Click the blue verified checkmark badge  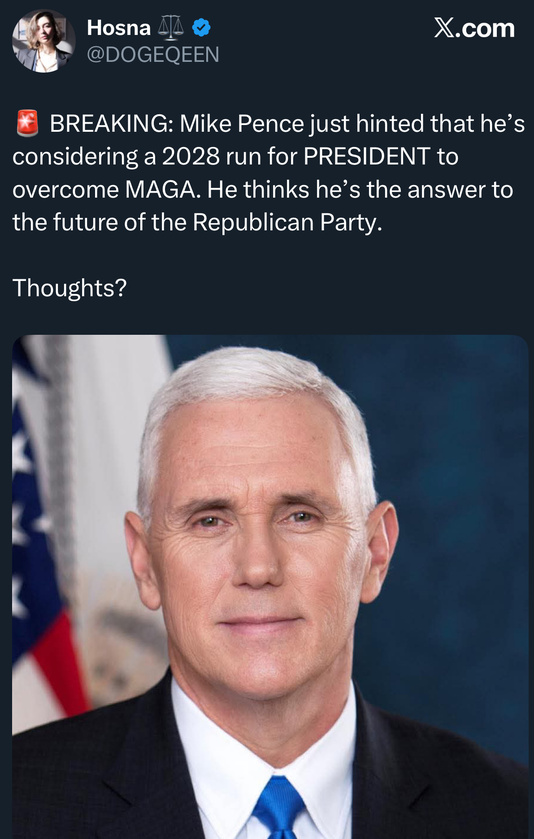pyautogui.click(x=201, y=27)
